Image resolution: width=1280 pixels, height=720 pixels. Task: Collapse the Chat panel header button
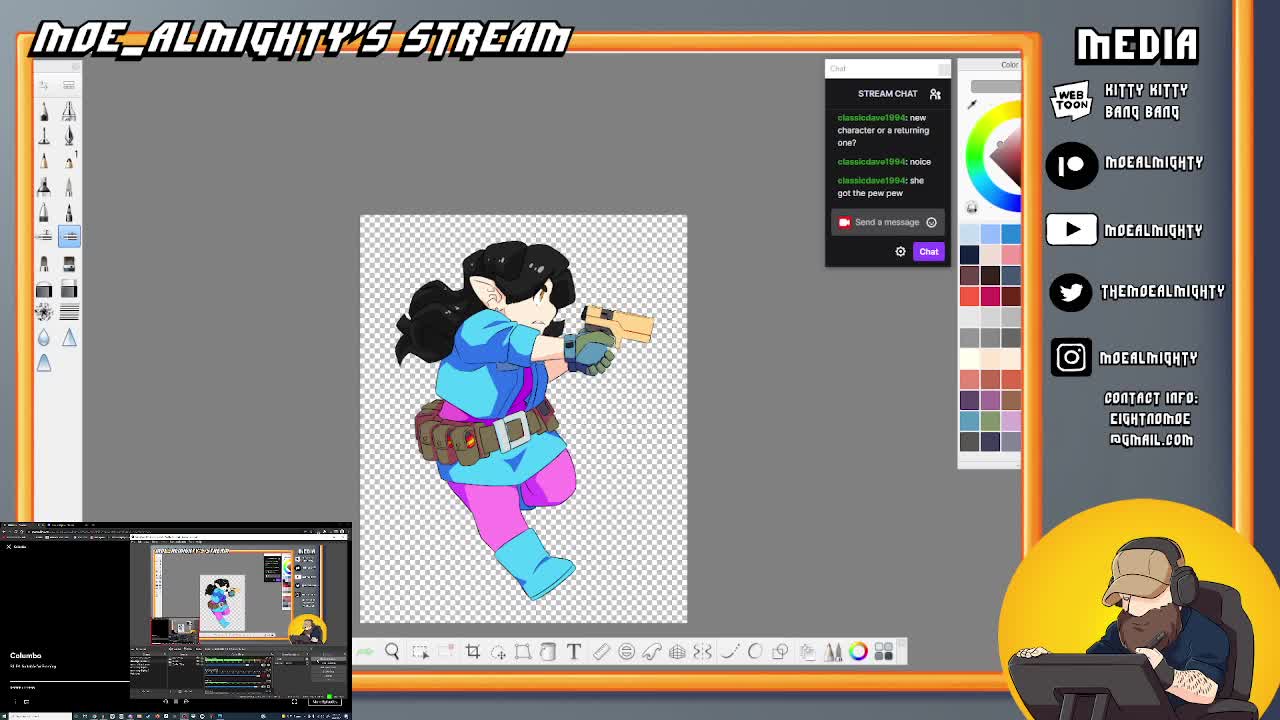(943, 68)
